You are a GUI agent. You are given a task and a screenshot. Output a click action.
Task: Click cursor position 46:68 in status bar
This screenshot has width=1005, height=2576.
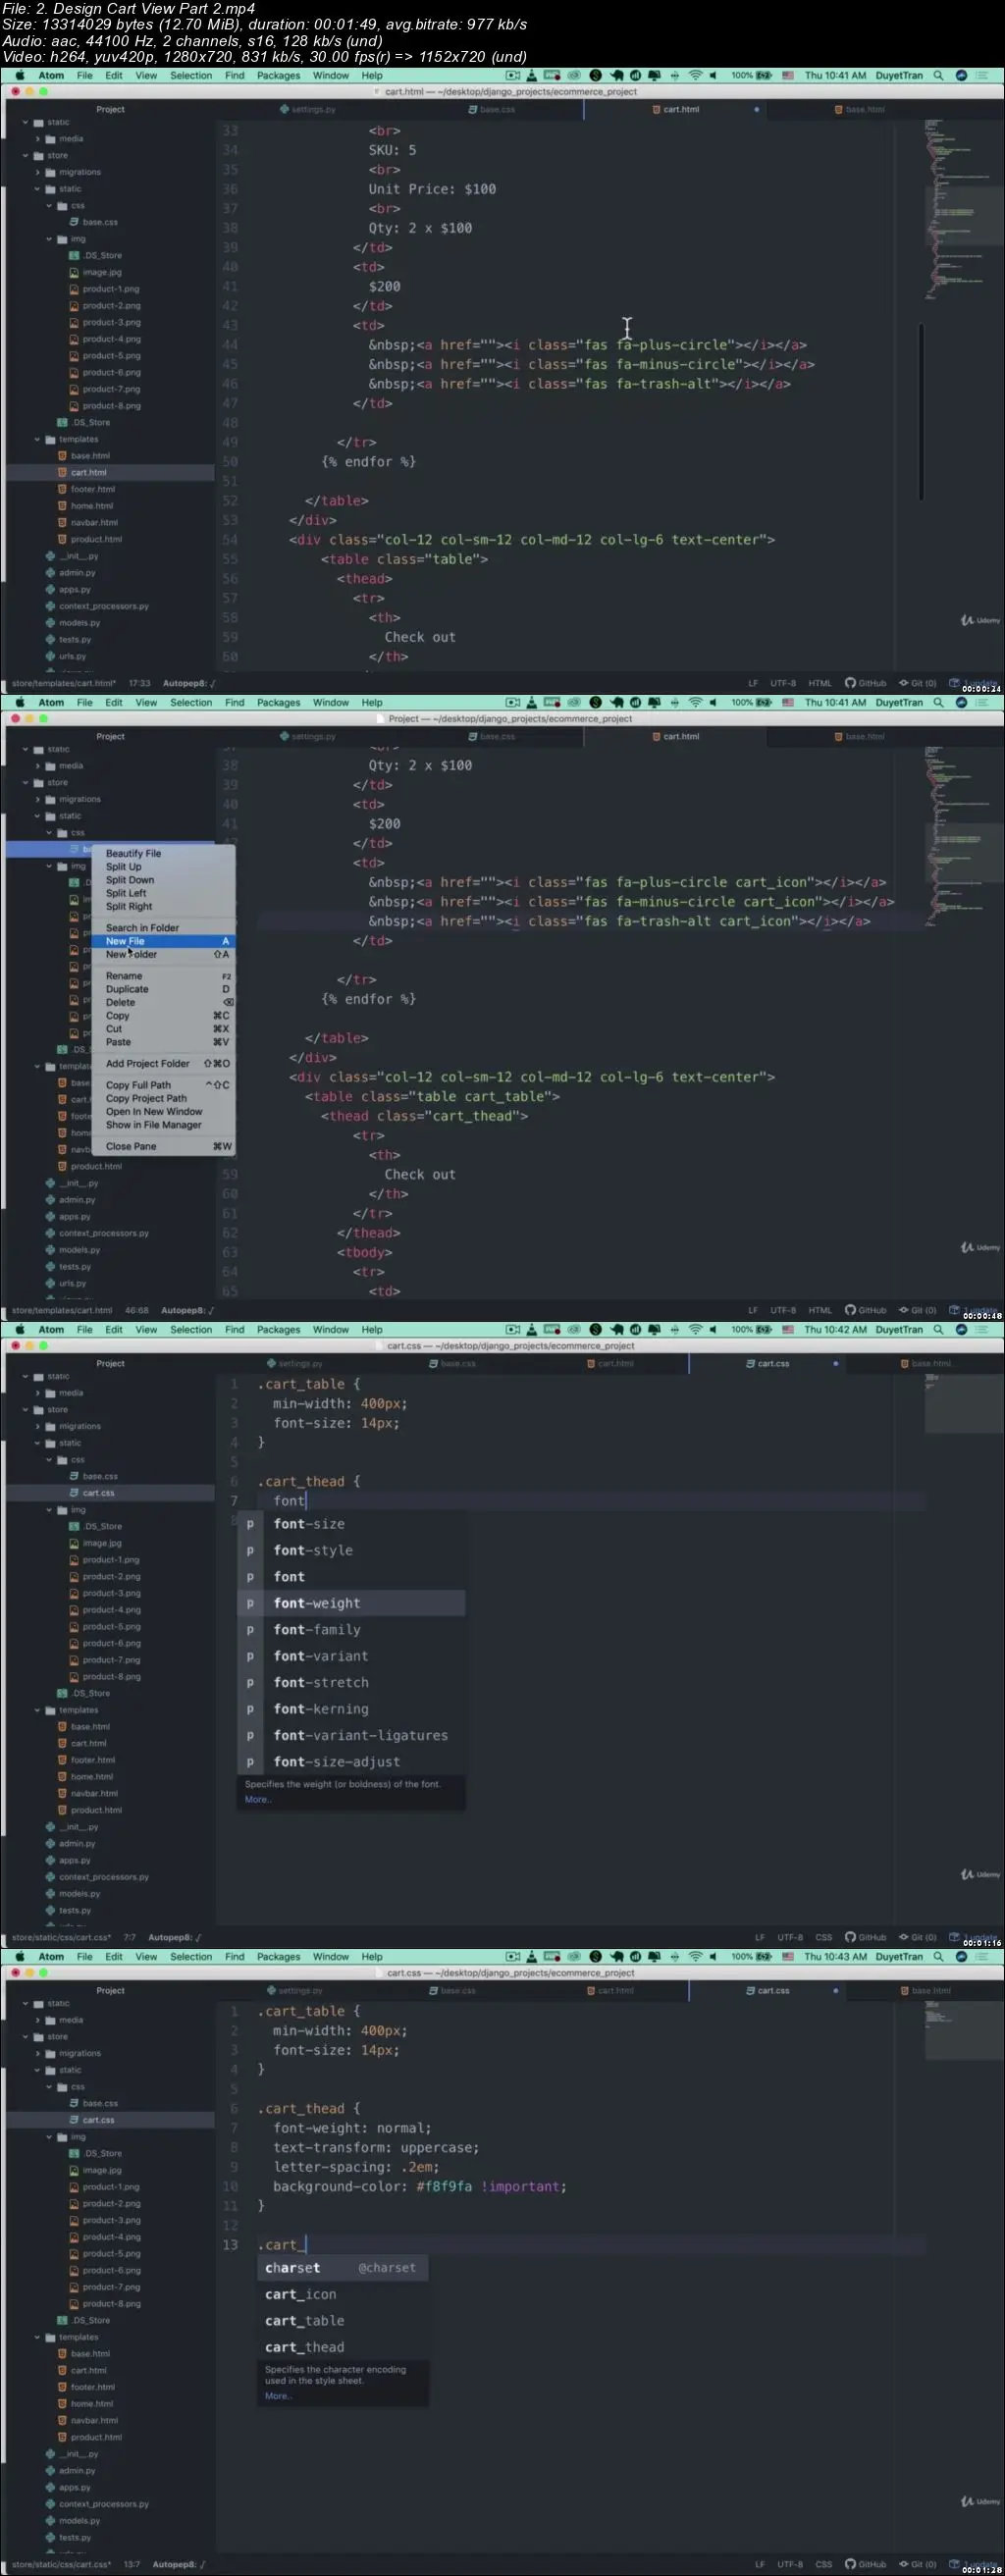pyautogui.click(x=137, y=1310)
